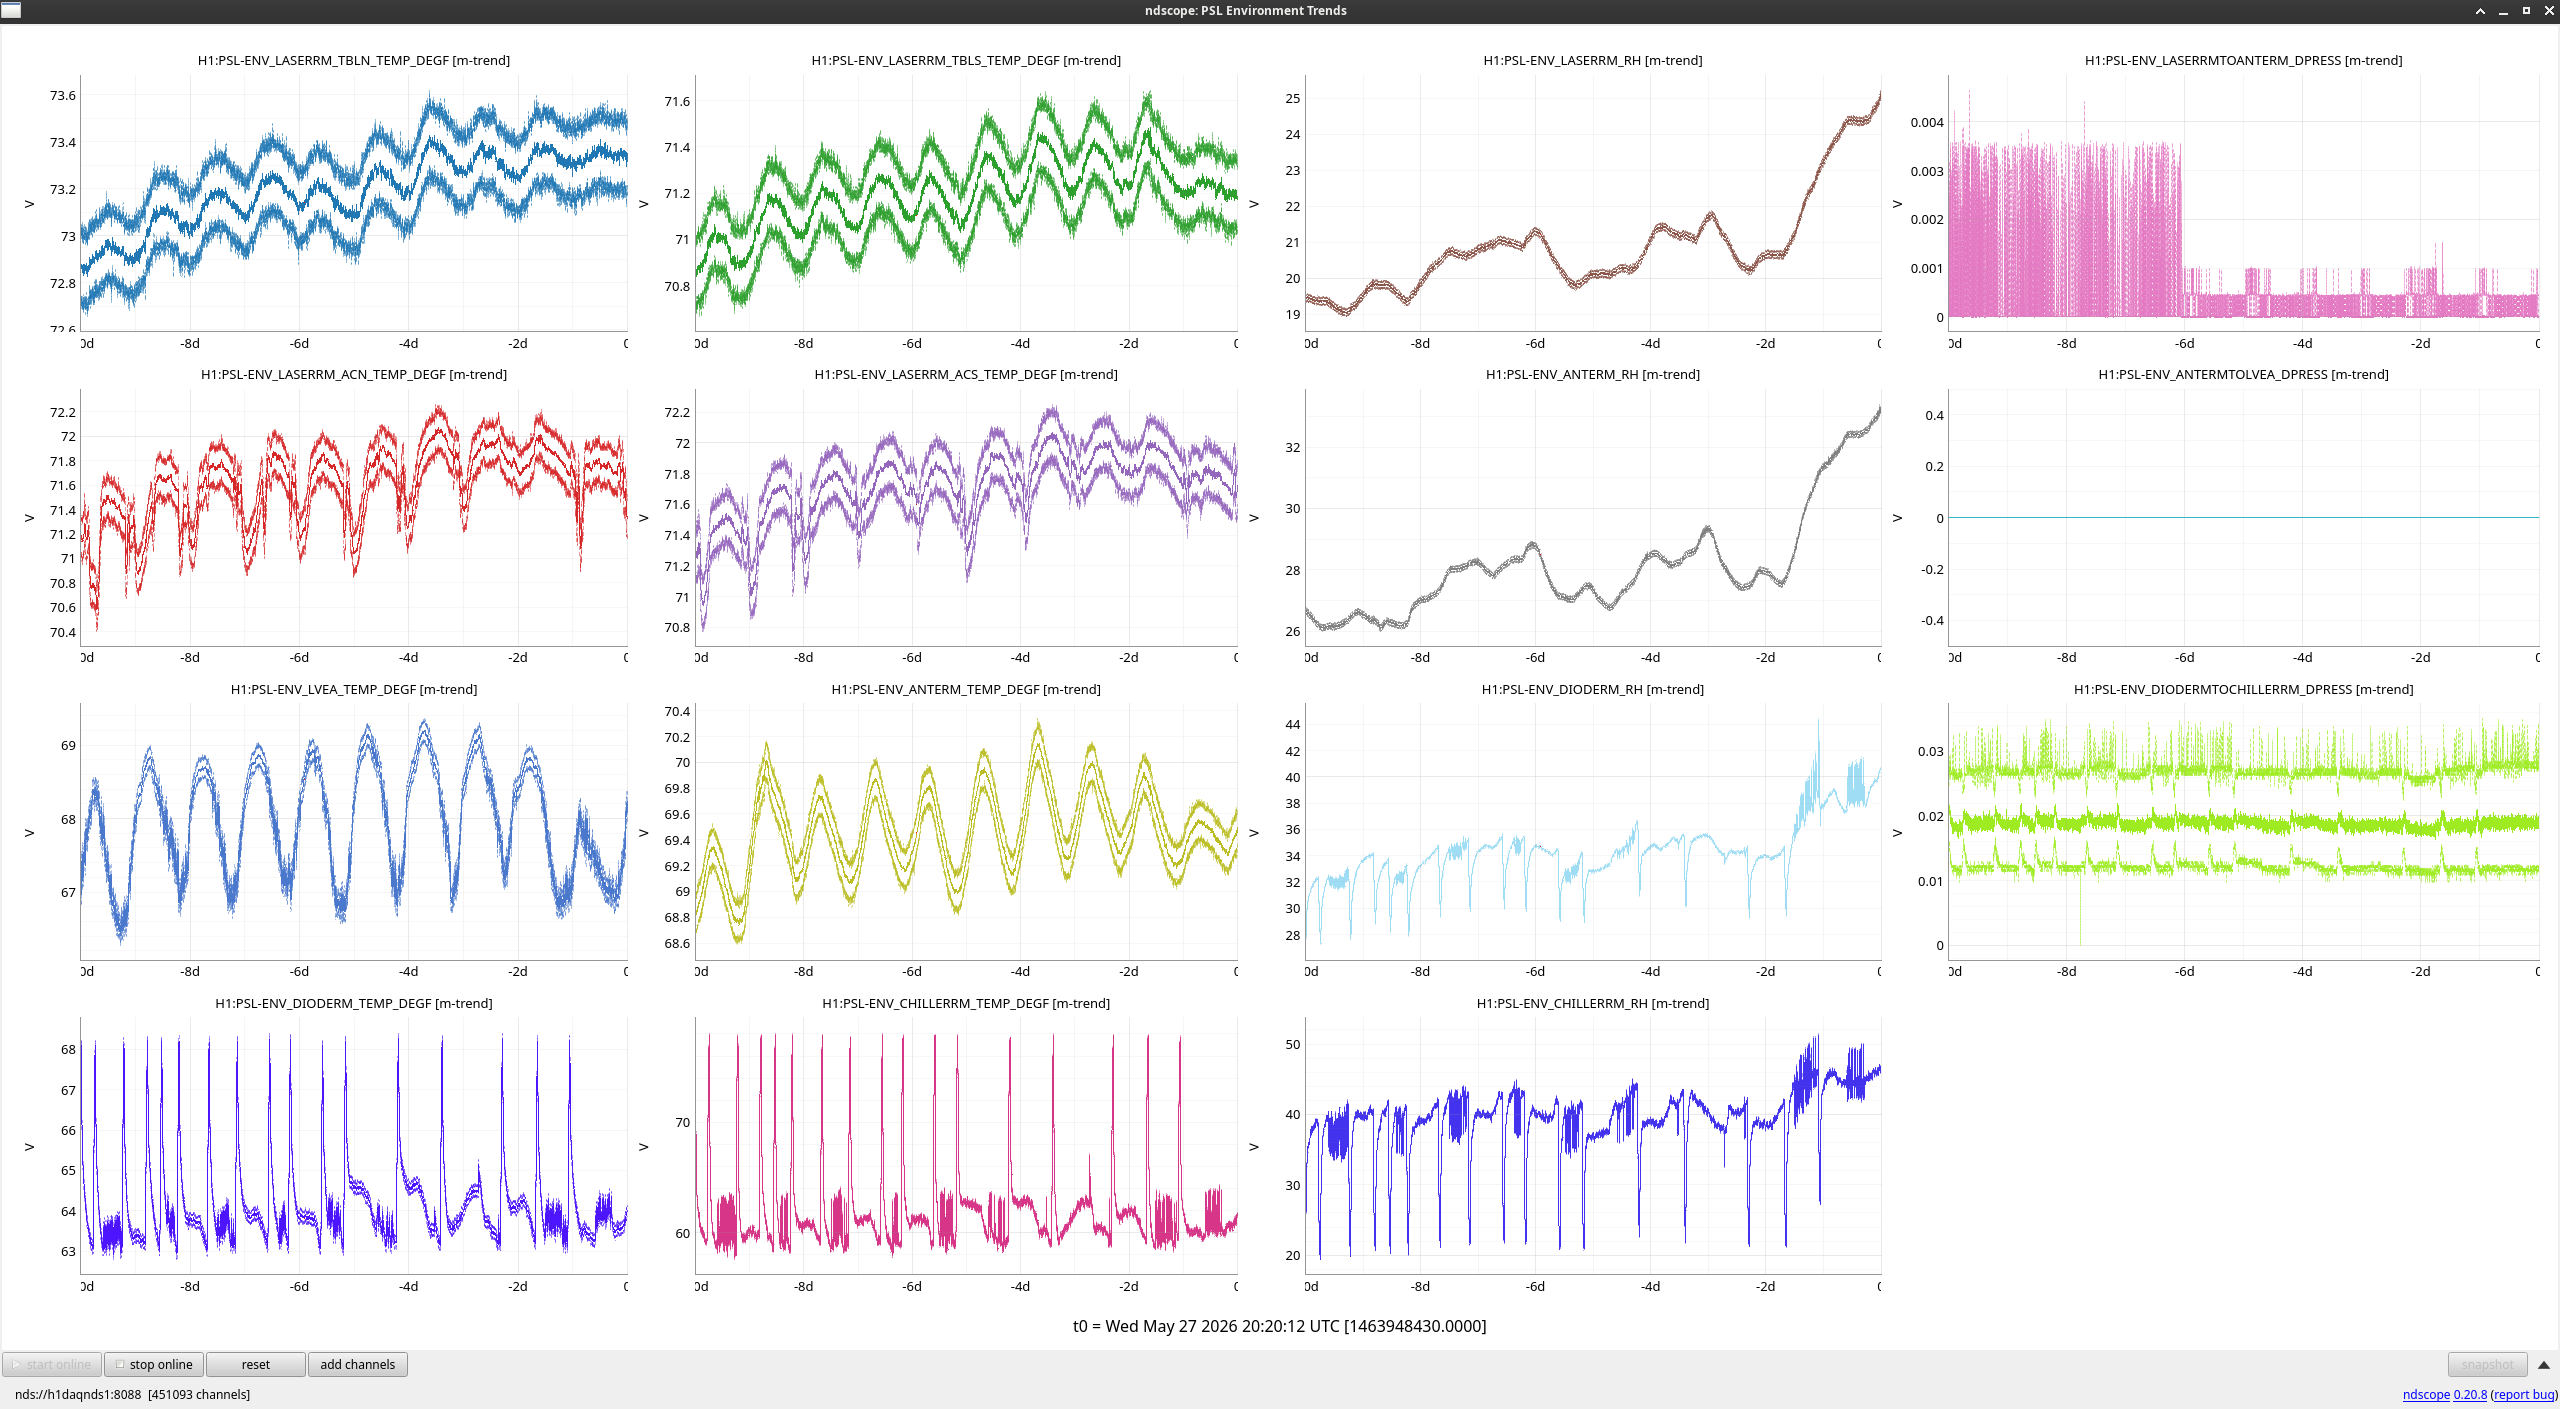2560x1409 pixels.
Task: Select the H1:PSL-ENV_DIODERM_RH plot title
Action: tap(1593, 689)
